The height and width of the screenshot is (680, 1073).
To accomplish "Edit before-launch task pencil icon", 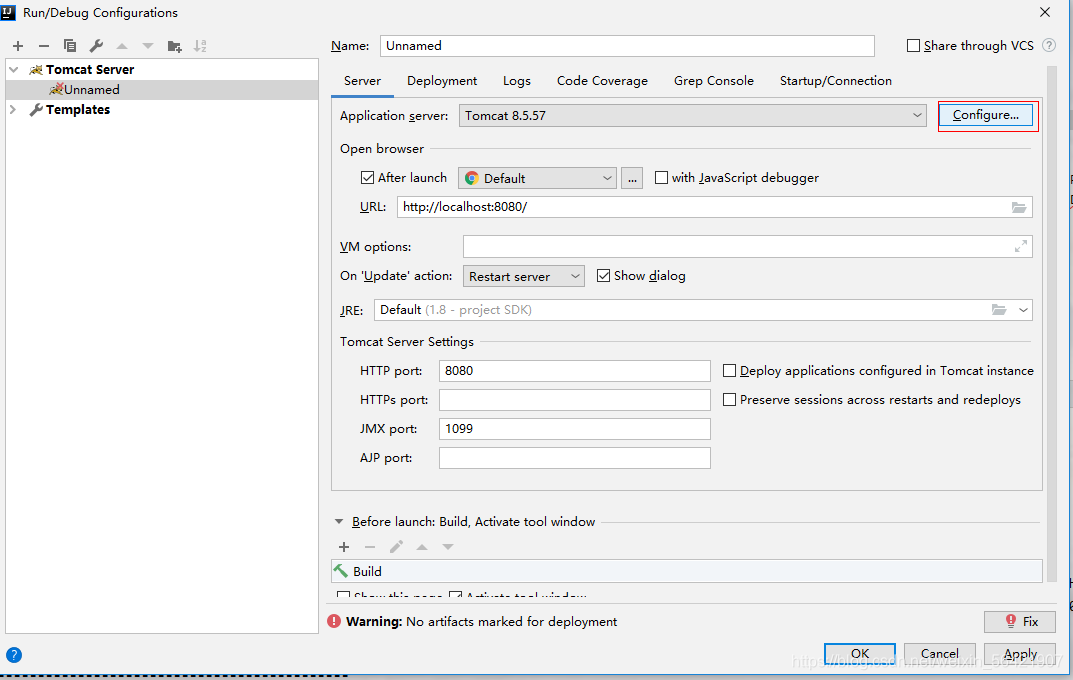I will coord(396,547).
